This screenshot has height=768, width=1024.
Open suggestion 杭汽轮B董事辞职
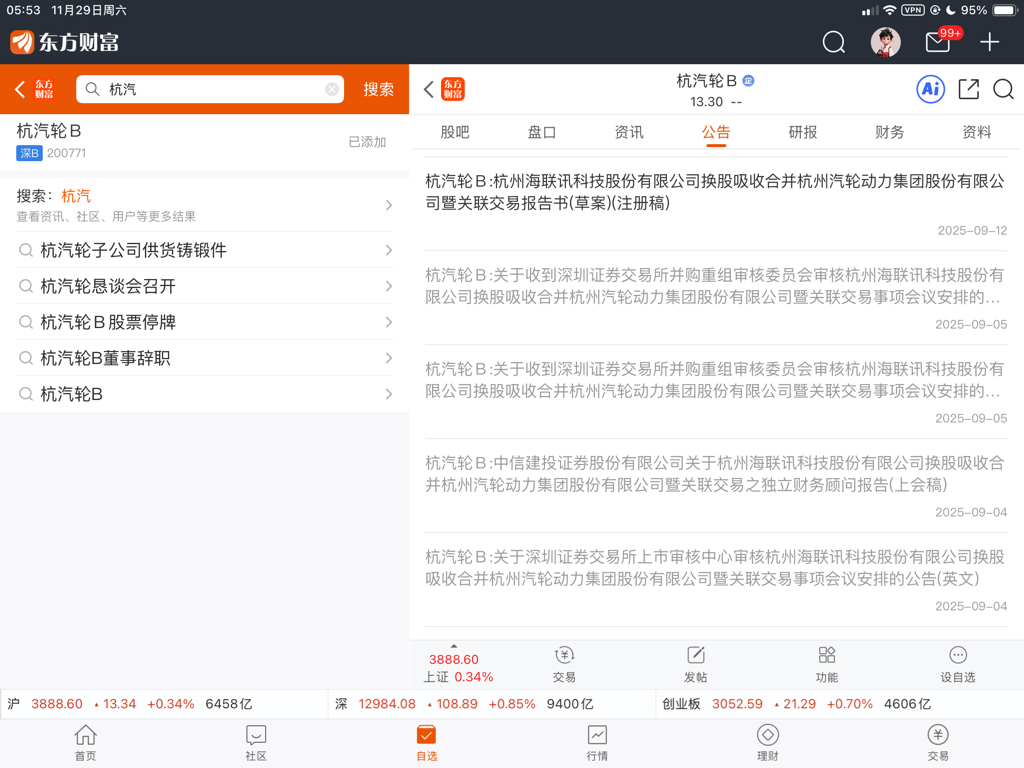(x=204, y=358)
